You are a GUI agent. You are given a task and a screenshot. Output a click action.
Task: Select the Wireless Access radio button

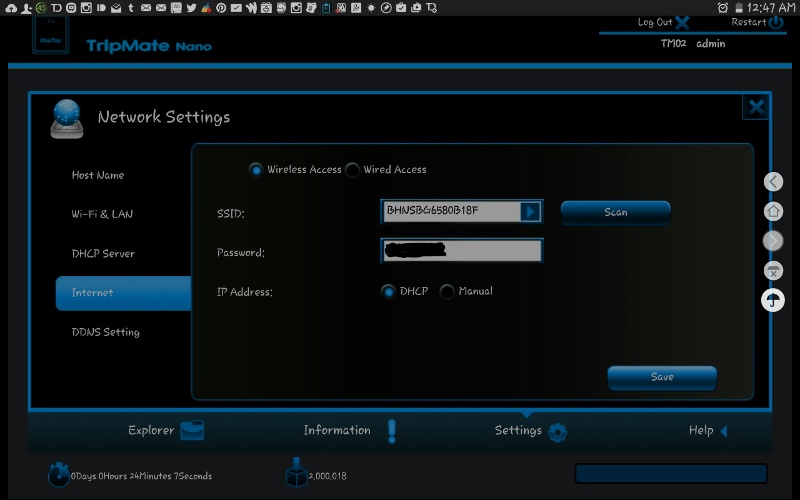[256, 169]
